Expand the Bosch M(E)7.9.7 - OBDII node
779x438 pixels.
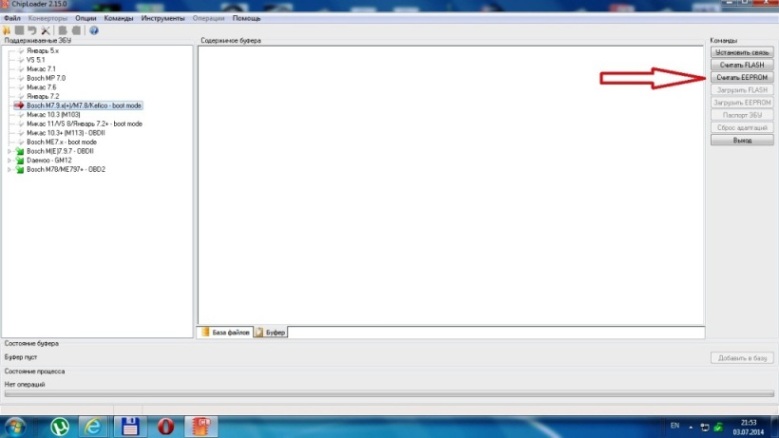[x=10, y=151]
